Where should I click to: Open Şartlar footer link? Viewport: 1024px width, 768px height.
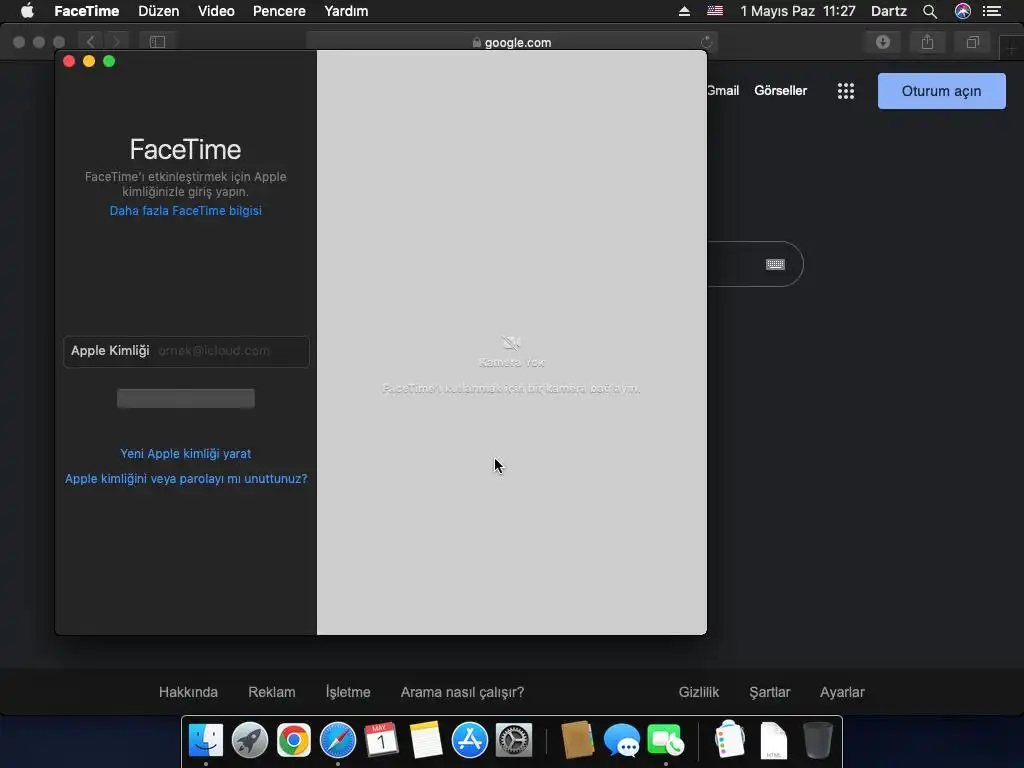(x=769, y=692)
